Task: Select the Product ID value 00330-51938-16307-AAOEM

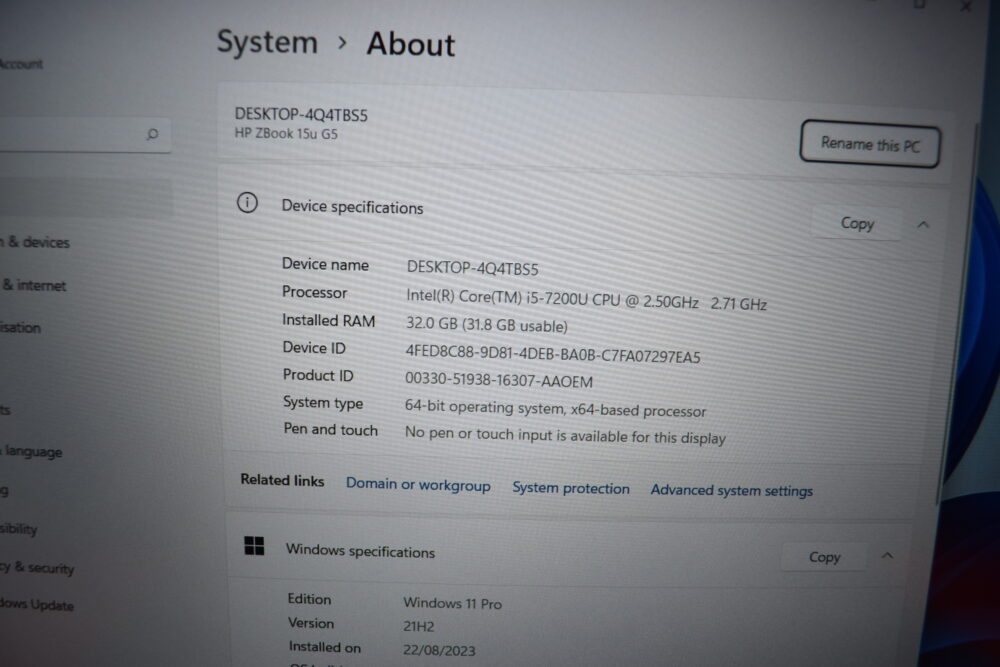Action: click(x=499, y=380)
